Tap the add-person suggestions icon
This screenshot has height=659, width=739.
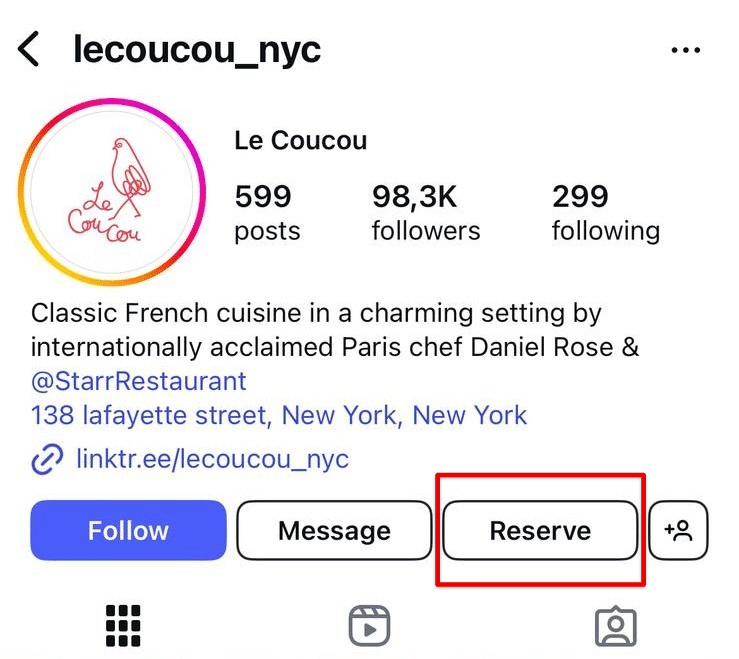pos(678,530)
